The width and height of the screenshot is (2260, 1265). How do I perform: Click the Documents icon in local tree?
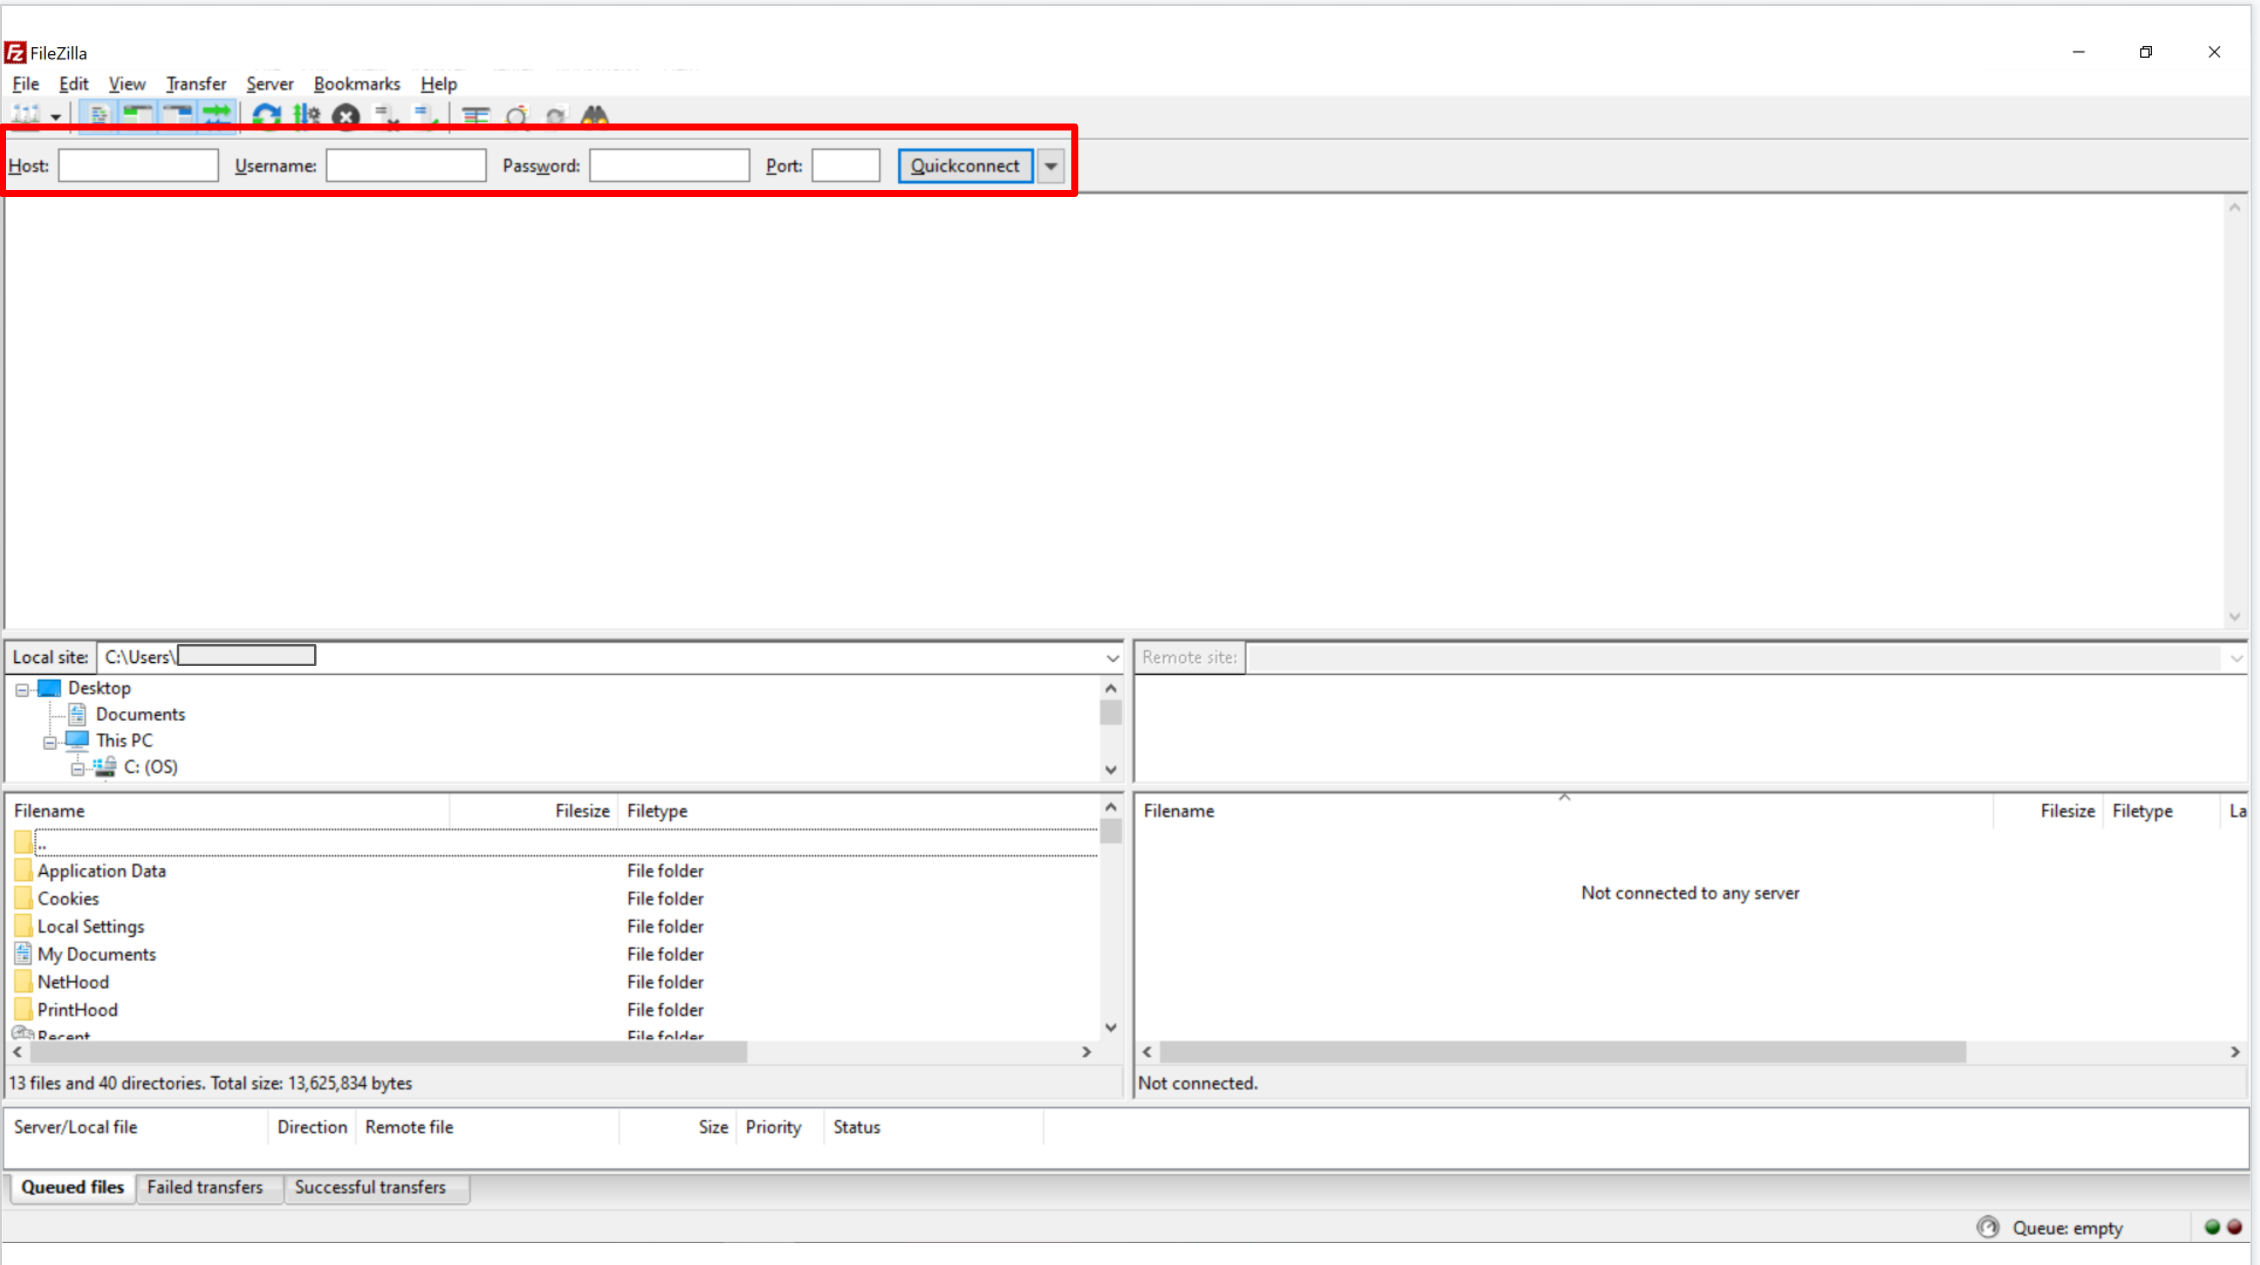pos(77,714)
